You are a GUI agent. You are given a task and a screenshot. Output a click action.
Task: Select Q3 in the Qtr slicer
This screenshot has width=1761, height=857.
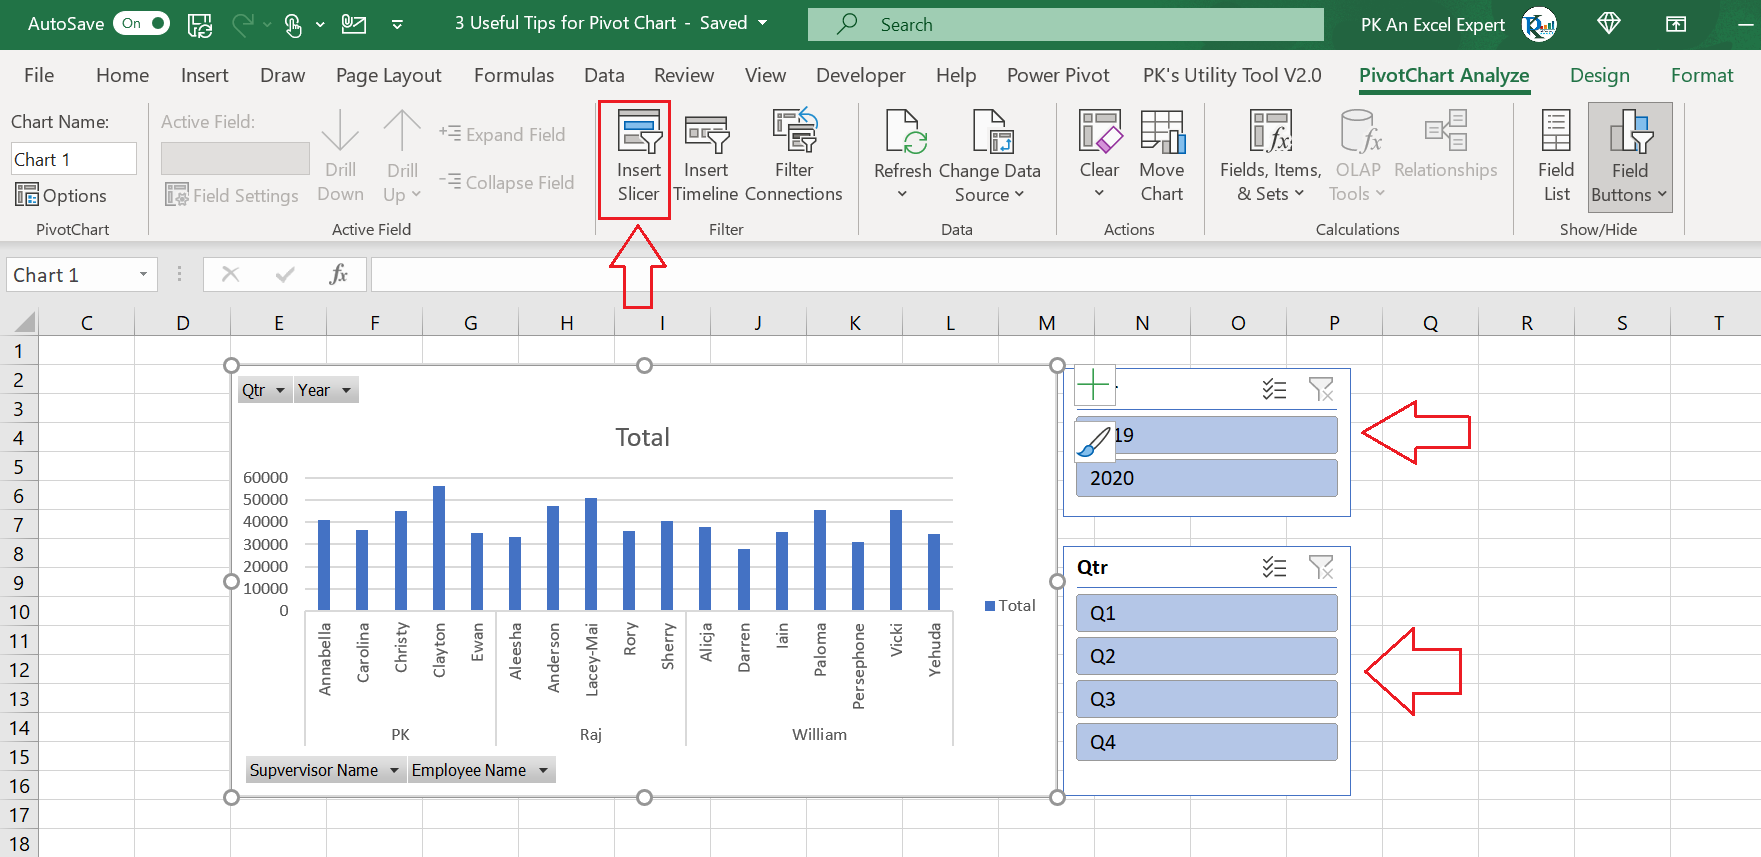(x=1206, y=699)
